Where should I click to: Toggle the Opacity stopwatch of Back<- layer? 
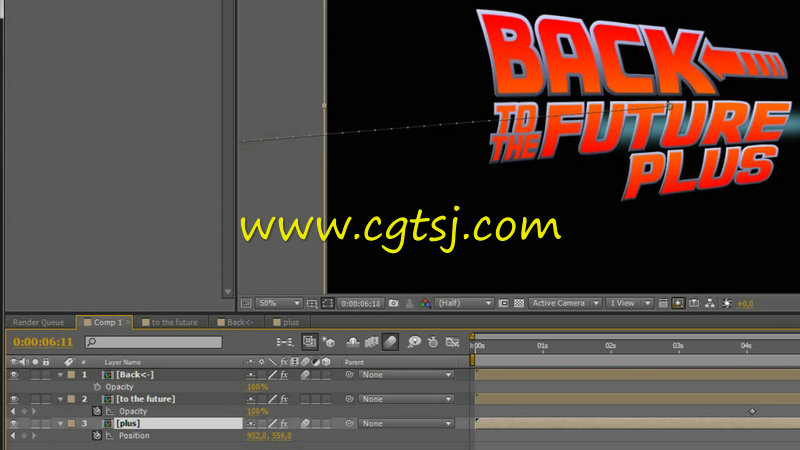97,387
